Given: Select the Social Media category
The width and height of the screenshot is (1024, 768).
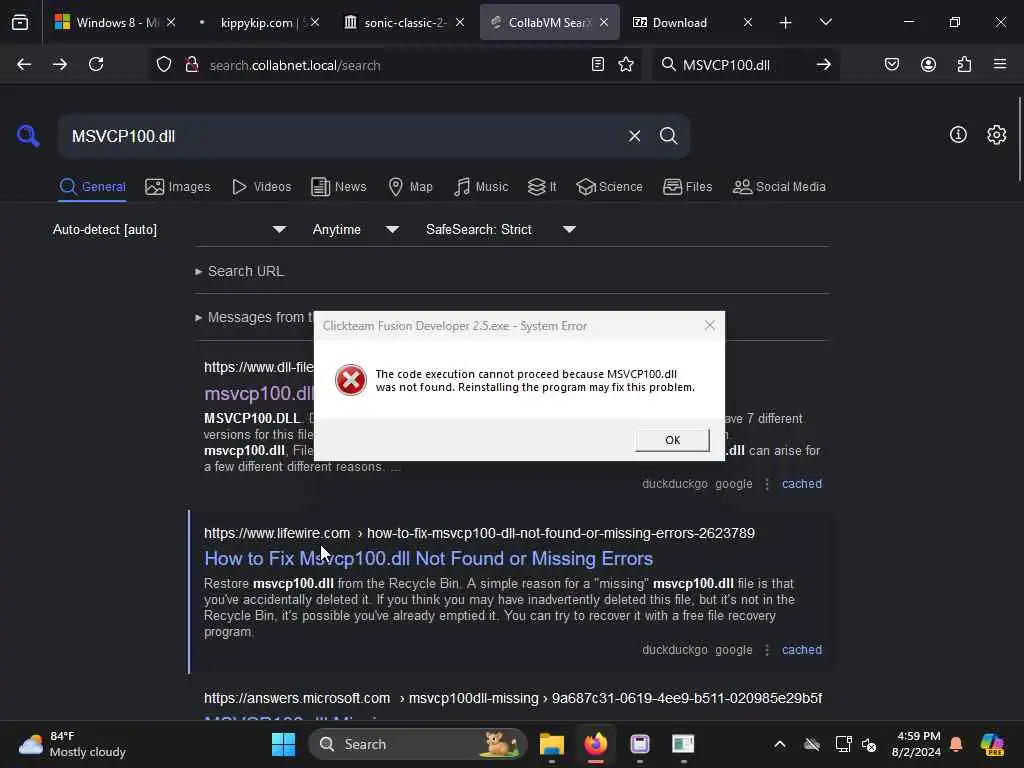Looking at the screenshot, I should tap(779, 187).
